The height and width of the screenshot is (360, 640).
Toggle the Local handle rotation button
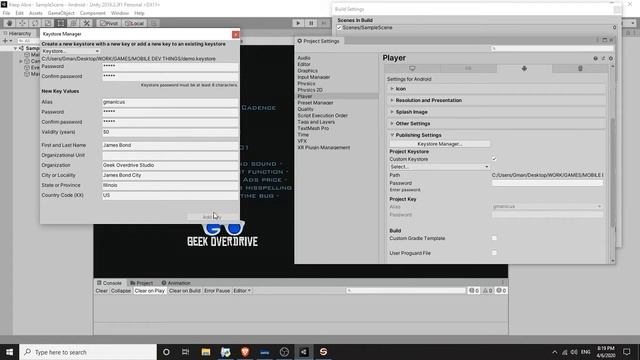(134, 23)
